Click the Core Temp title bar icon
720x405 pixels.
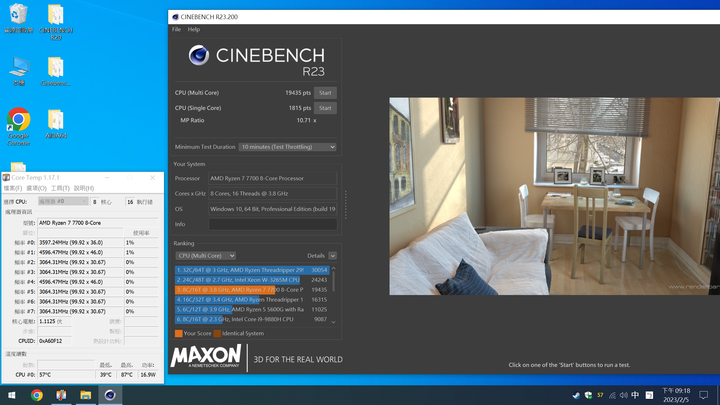[x=6, y=178]
